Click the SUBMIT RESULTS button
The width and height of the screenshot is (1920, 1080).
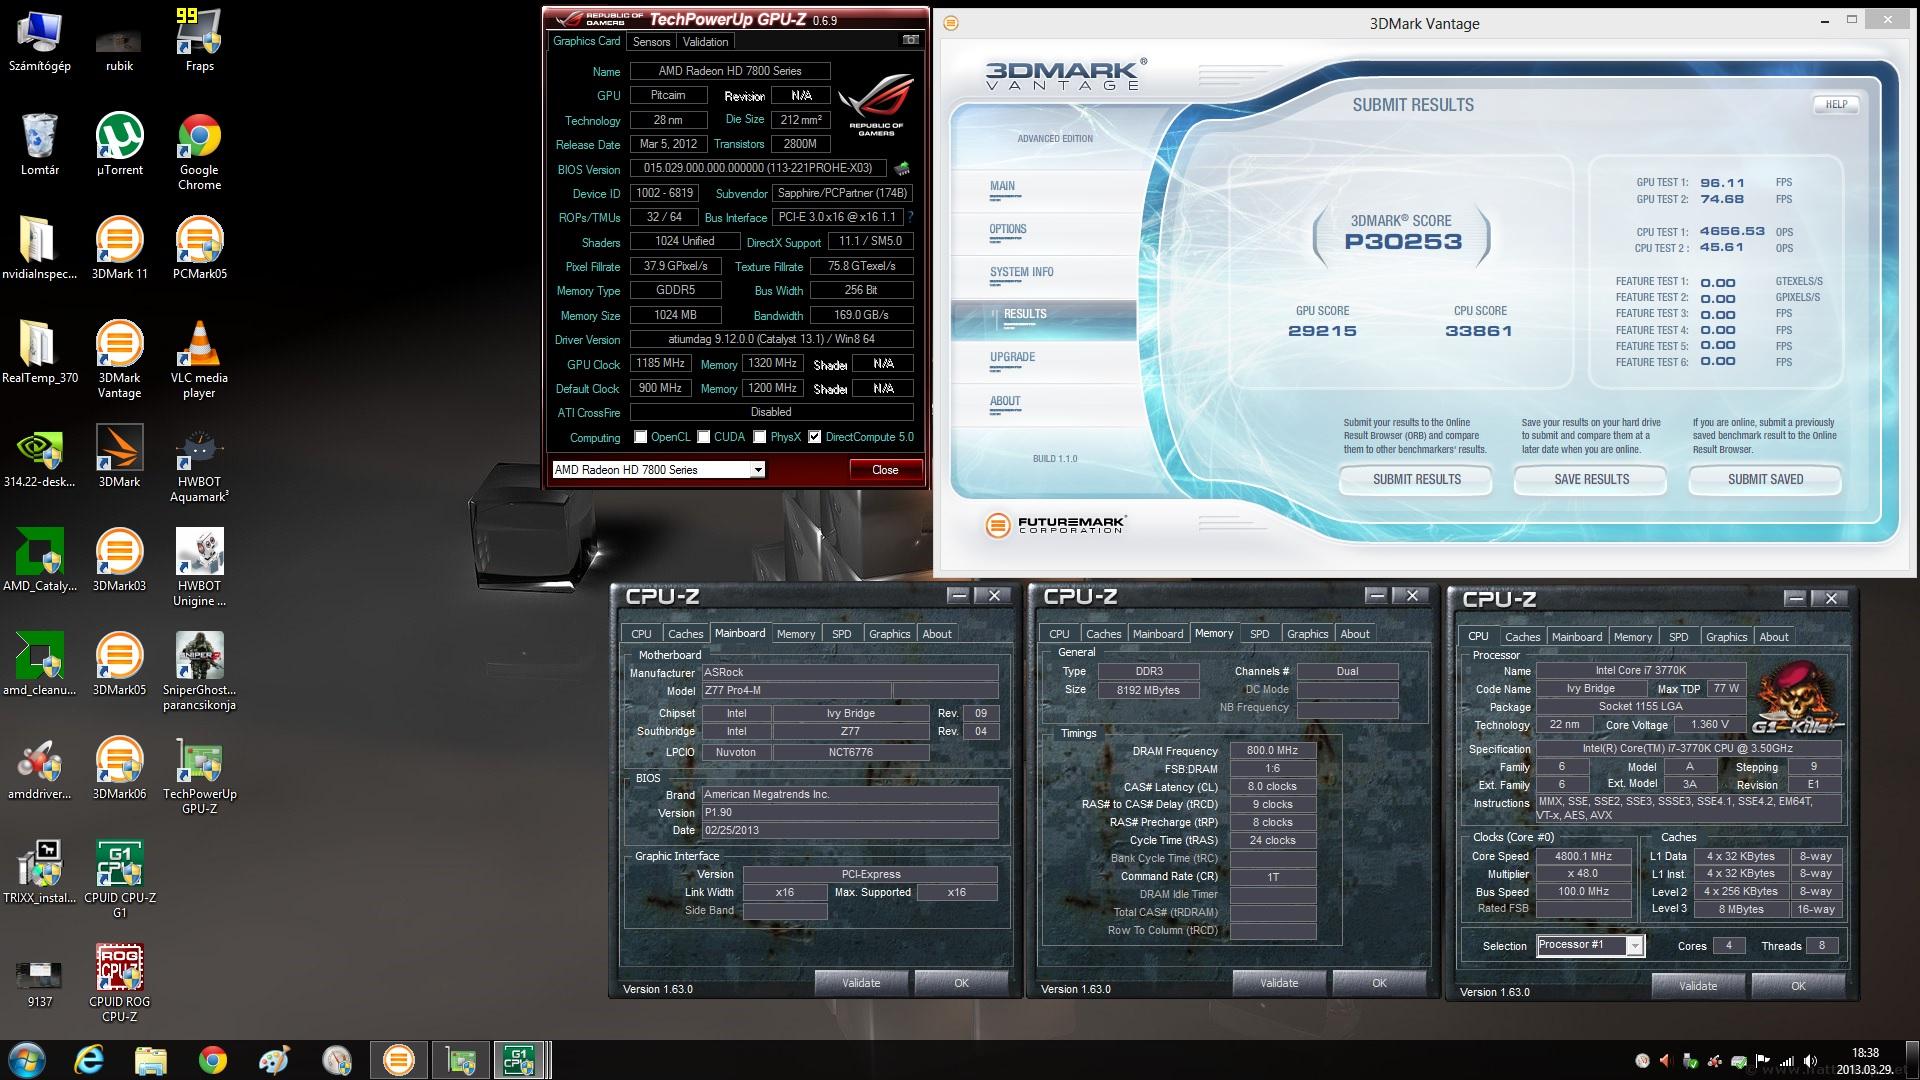click(x=1416, y=480)
